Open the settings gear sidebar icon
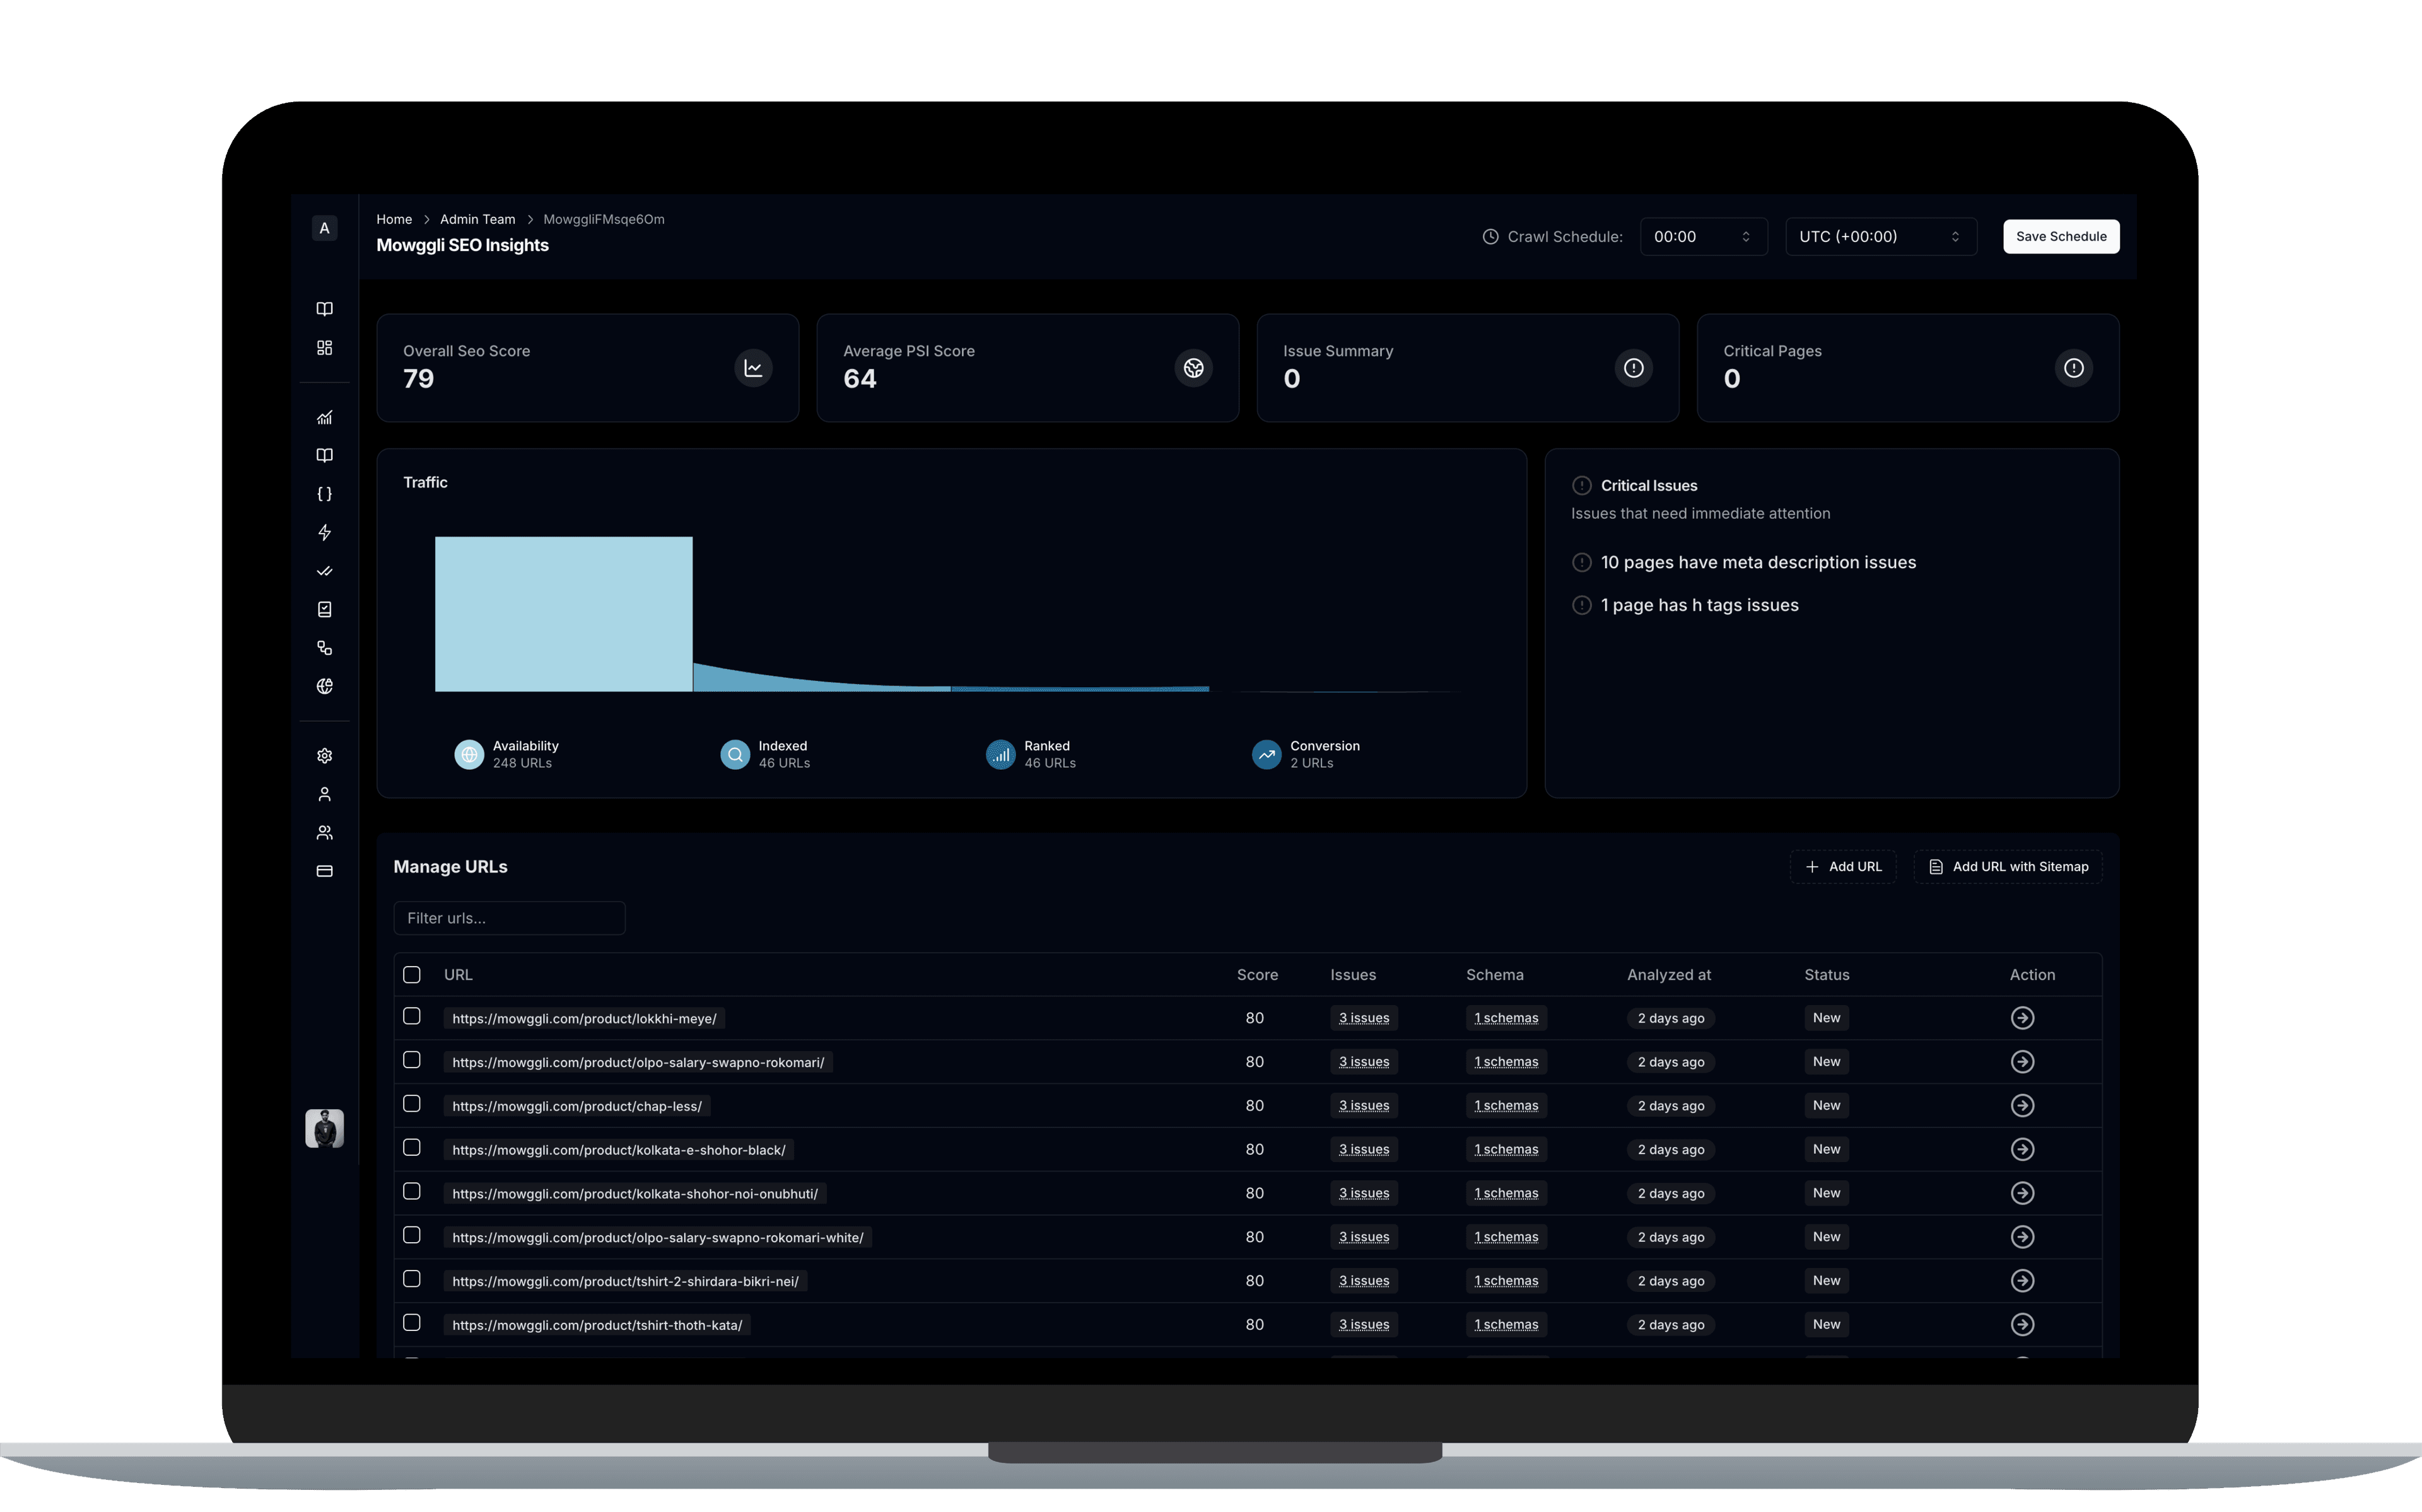Image resolution: width=2422 pixels, height=1512 pixels. (324, 756)
